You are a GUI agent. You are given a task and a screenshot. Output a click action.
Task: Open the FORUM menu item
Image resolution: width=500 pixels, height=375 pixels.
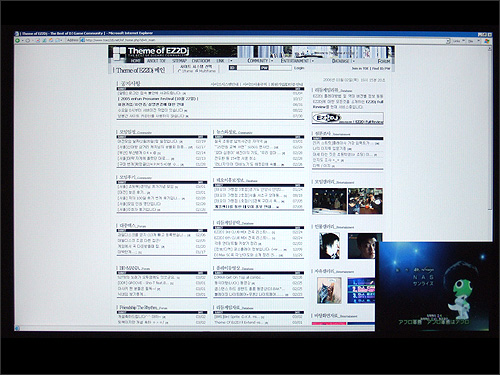click(384, 61)
